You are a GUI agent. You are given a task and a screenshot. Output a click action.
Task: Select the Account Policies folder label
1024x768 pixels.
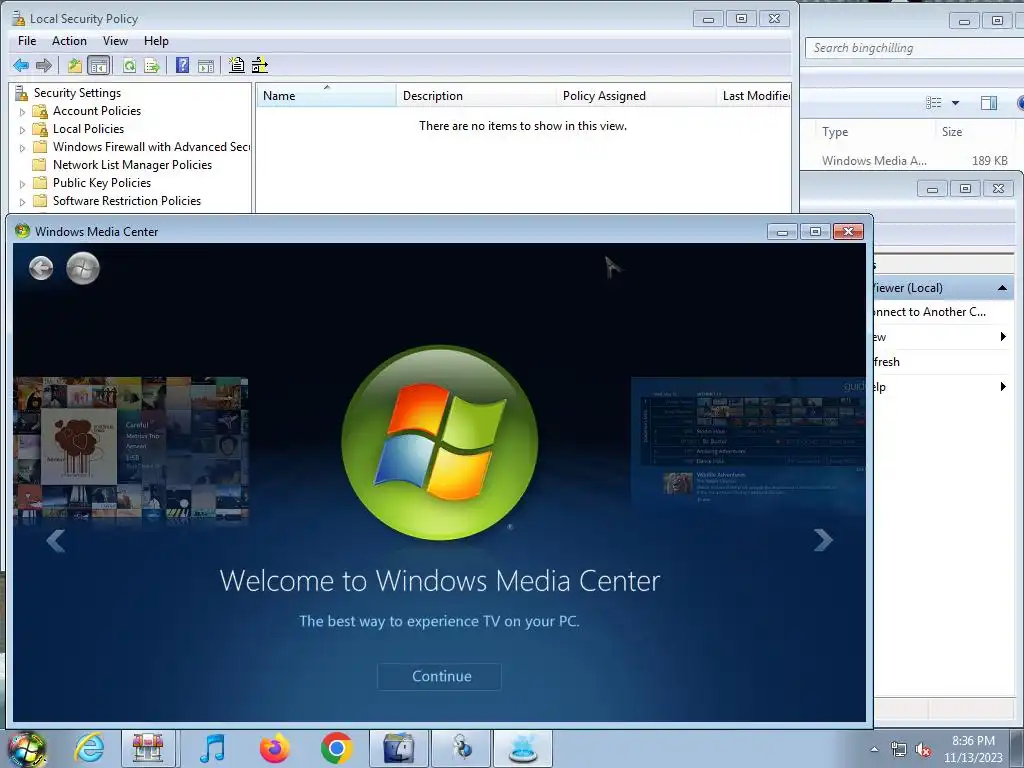click(x=97, y=111)
